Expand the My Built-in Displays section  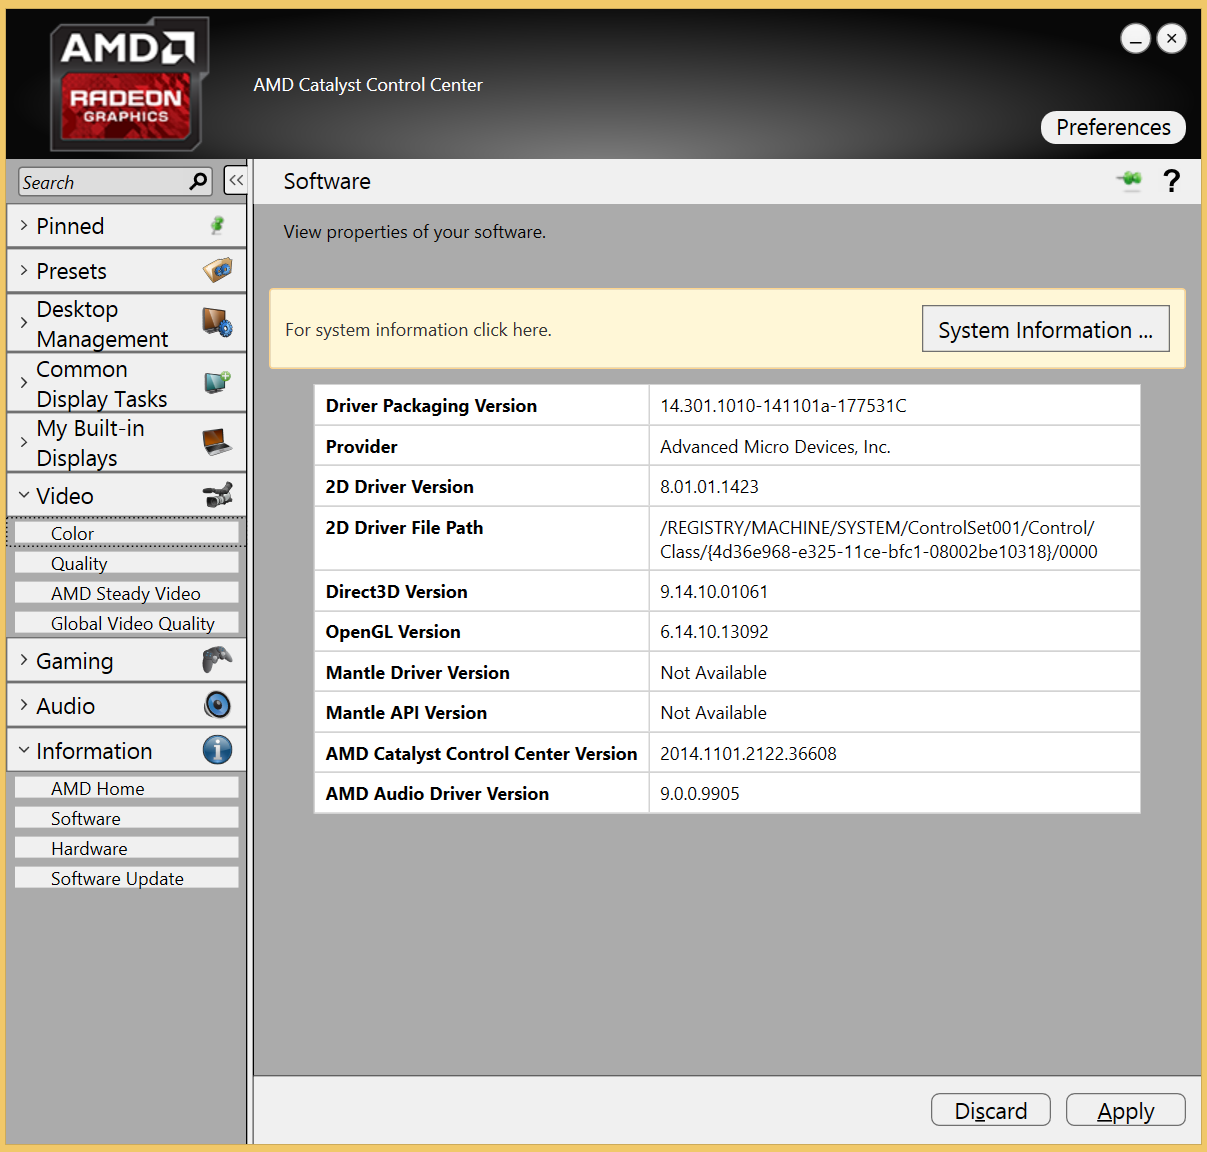click(x=24, y=441)
